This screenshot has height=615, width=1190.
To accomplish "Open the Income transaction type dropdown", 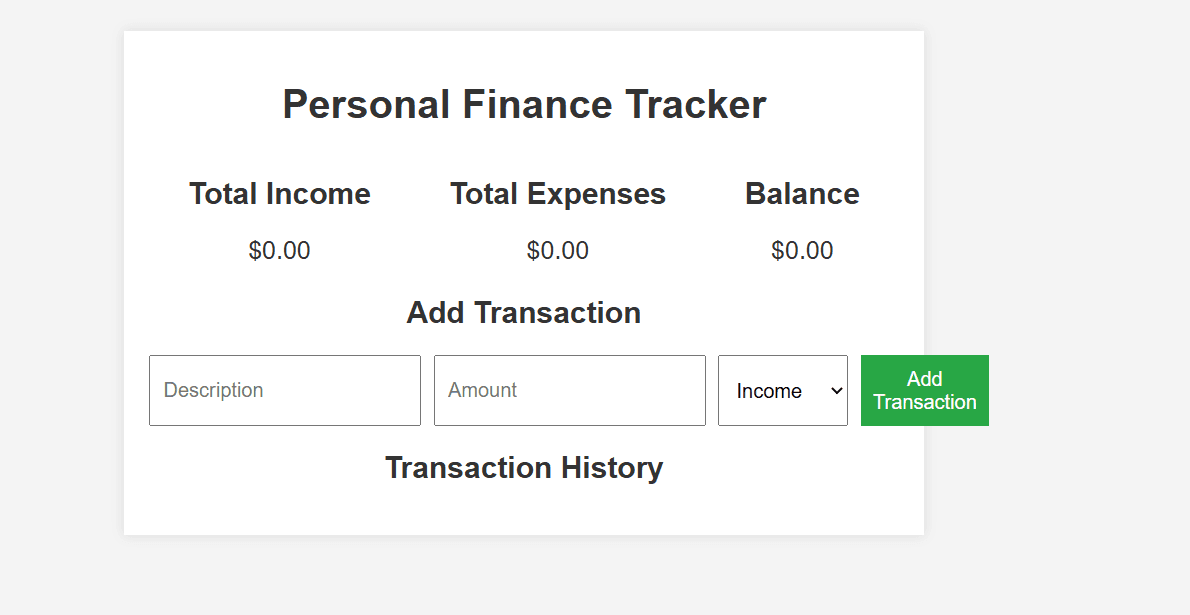I will (782, 390).
